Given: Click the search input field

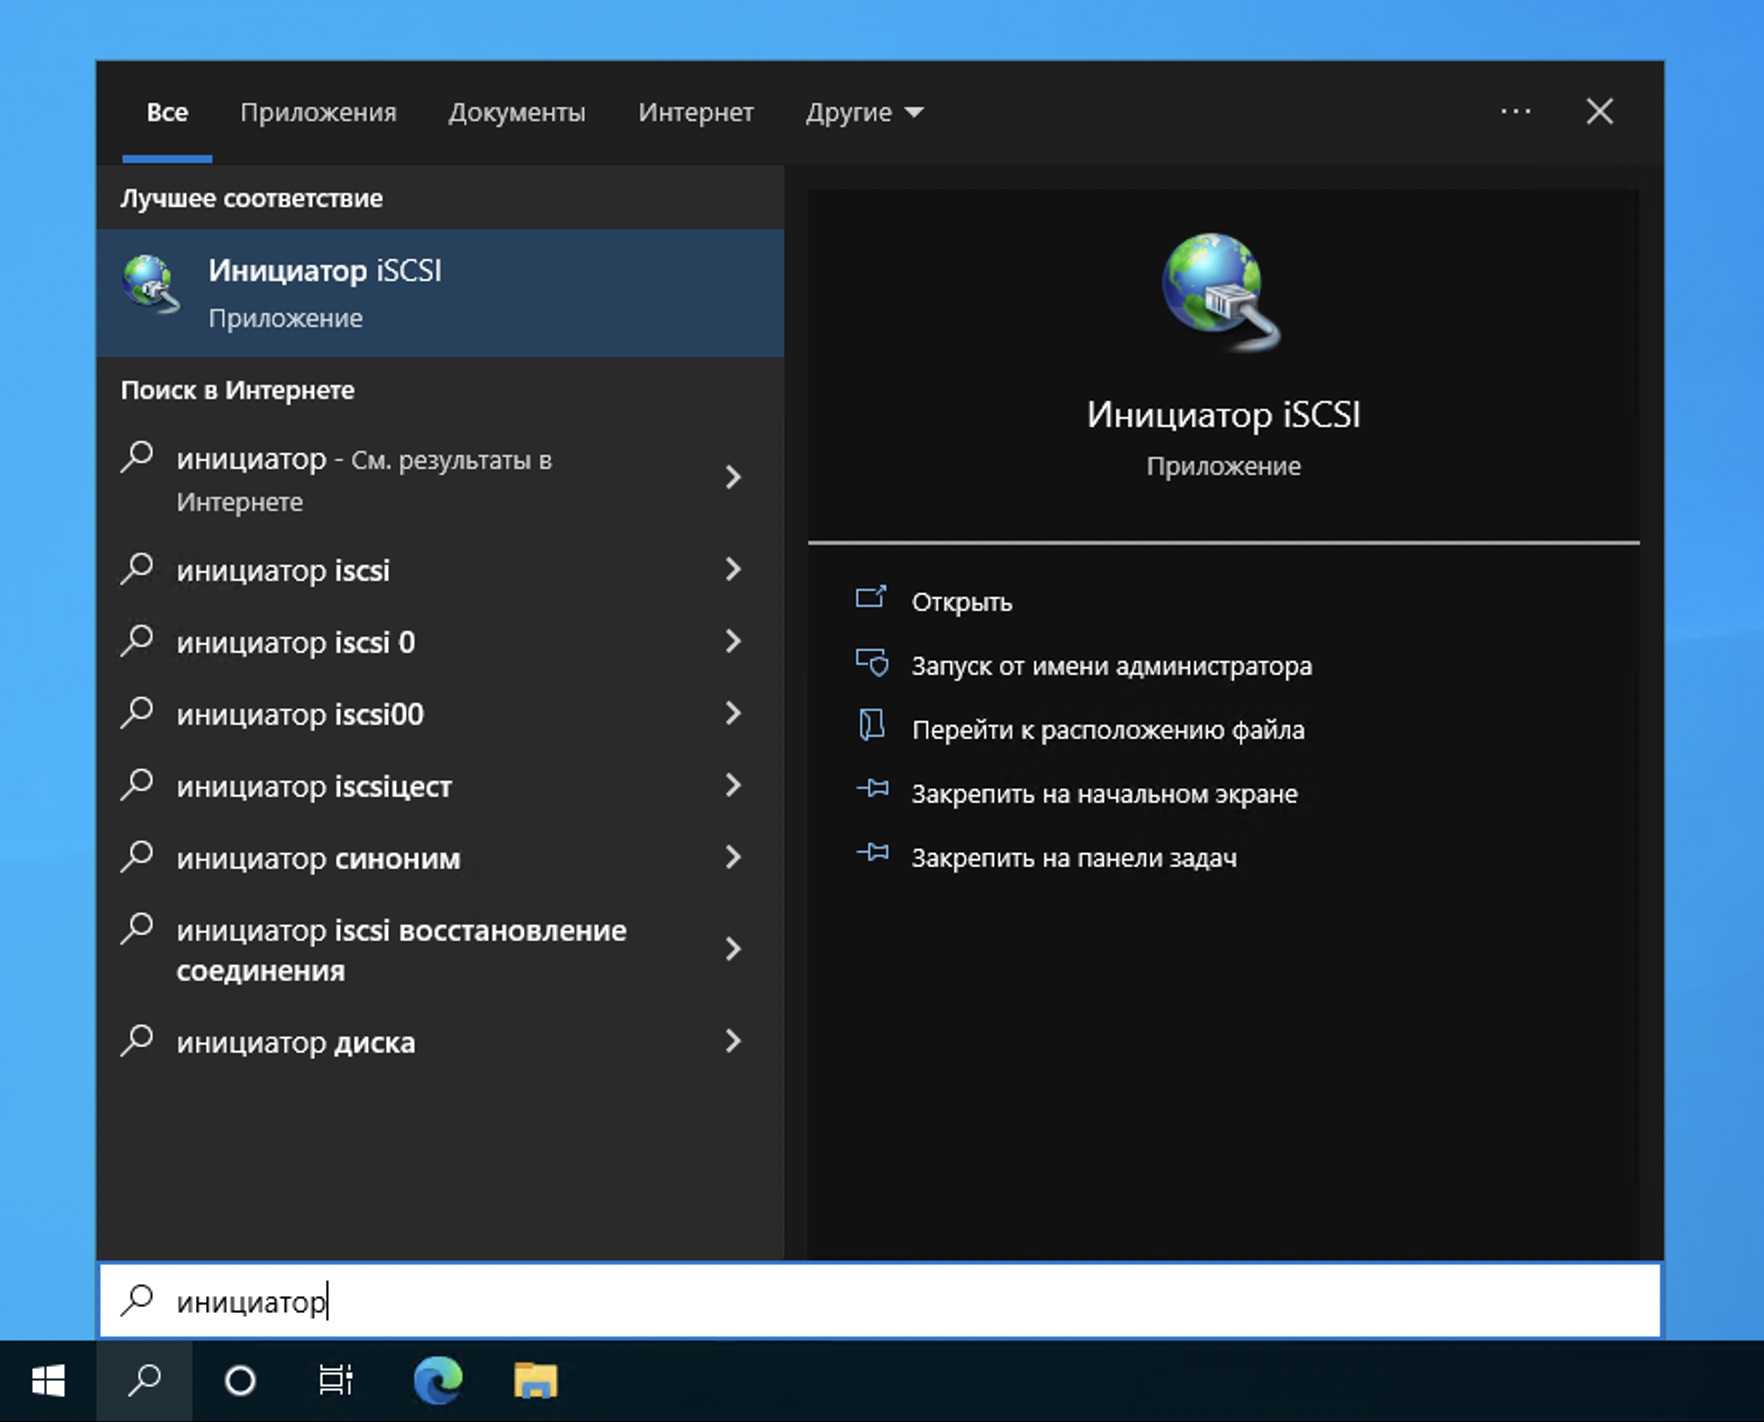Looking at the screenshot, I should pyautogui.click(x=880, y=1301).
